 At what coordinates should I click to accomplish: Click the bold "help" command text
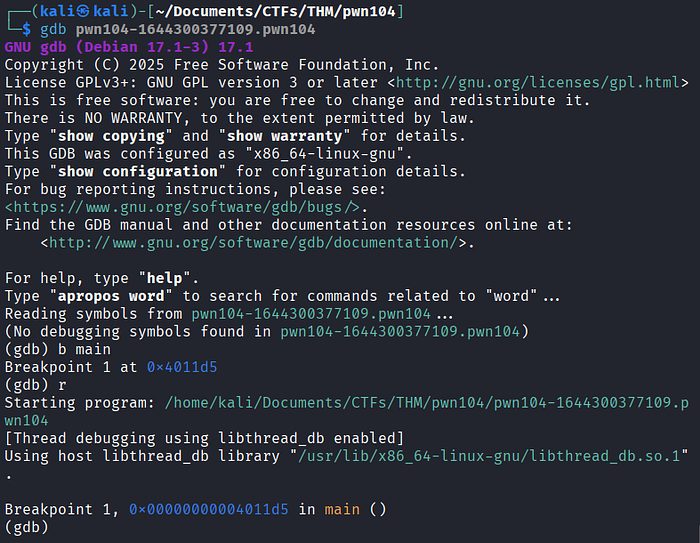[165, 278]
